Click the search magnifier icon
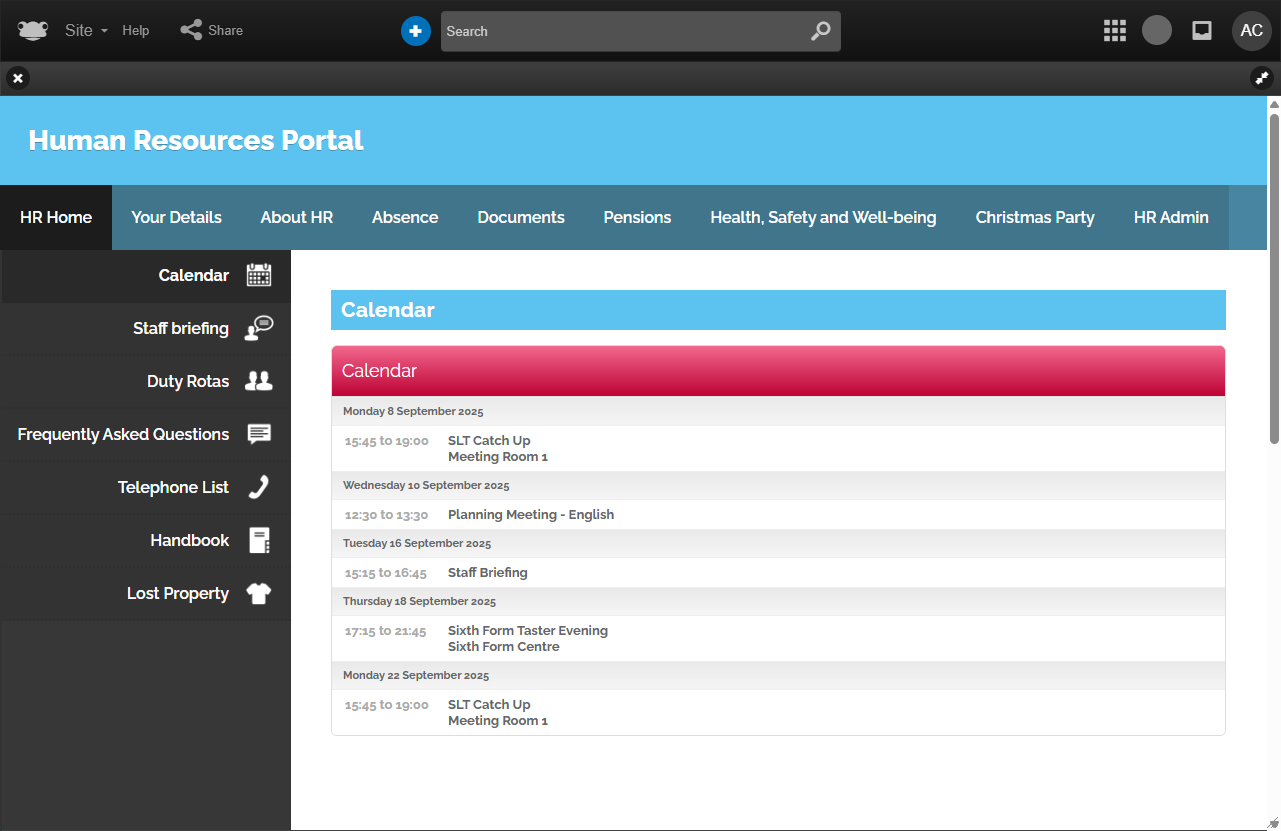 point(820,31)
